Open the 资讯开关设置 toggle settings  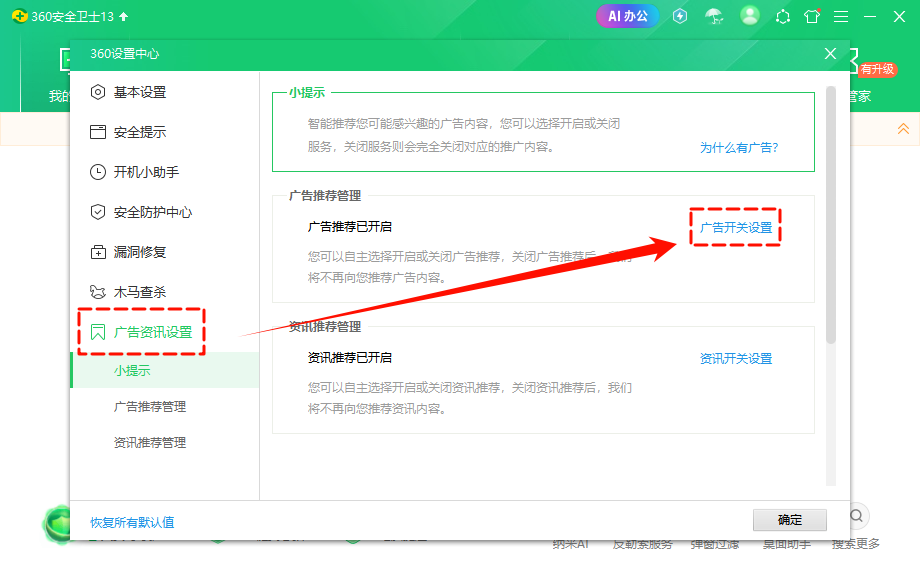click(735, 358)
